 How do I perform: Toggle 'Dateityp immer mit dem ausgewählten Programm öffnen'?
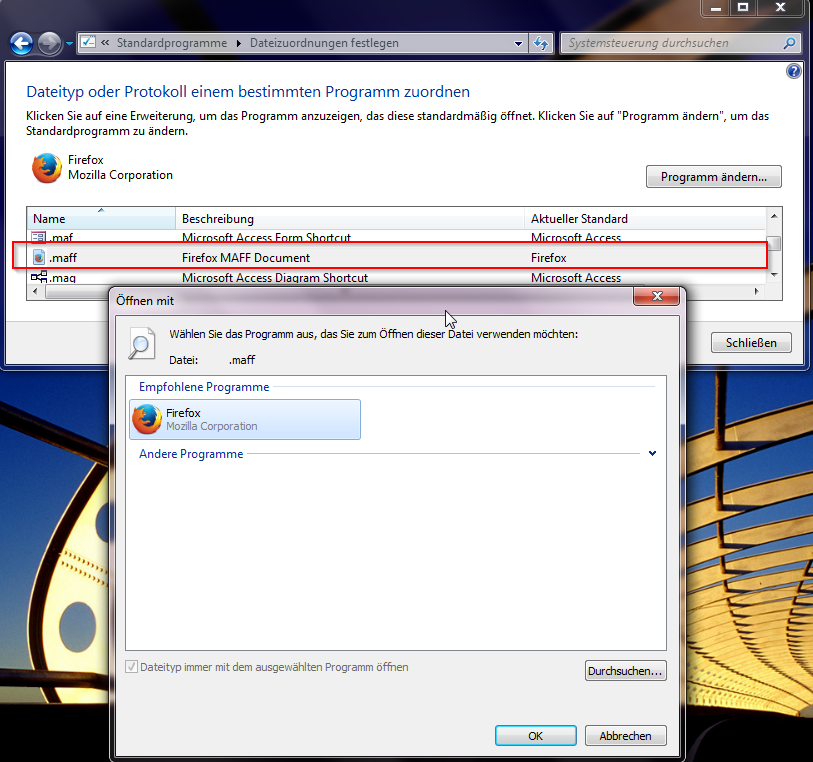(x=132, y=667)
